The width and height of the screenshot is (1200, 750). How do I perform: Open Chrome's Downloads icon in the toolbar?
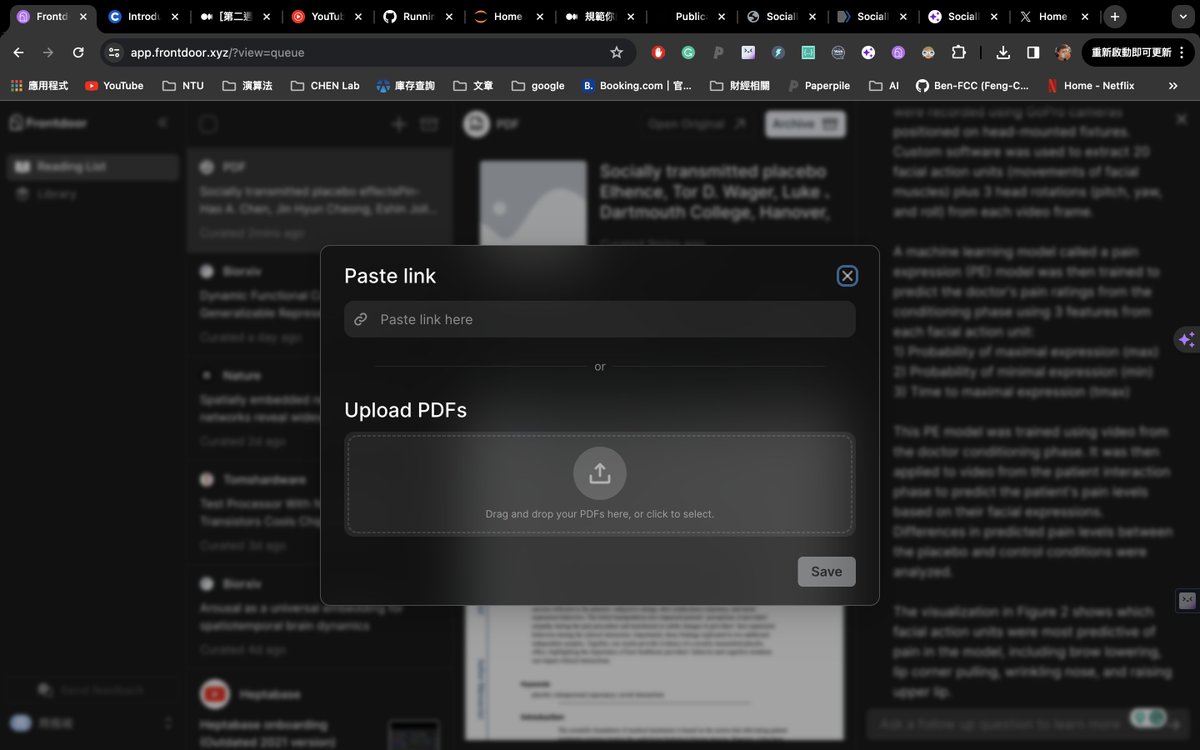[x=1003, y=51]
